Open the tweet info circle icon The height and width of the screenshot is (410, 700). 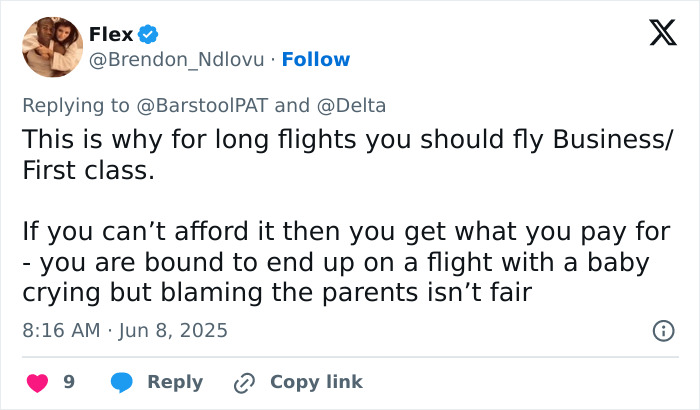662,330
